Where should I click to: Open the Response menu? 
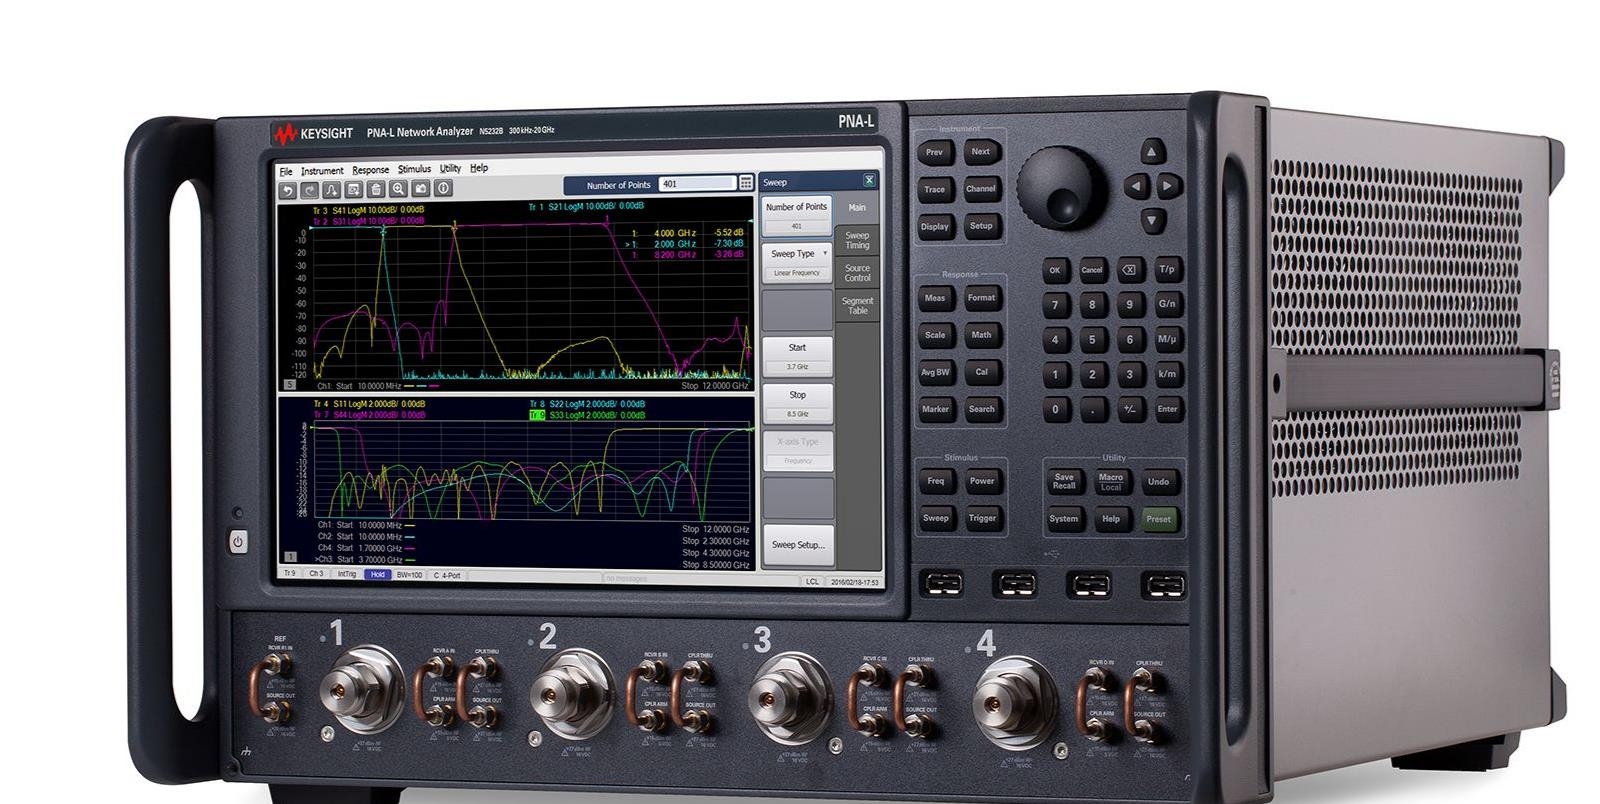pyautogui.click(x=370, y=170)
